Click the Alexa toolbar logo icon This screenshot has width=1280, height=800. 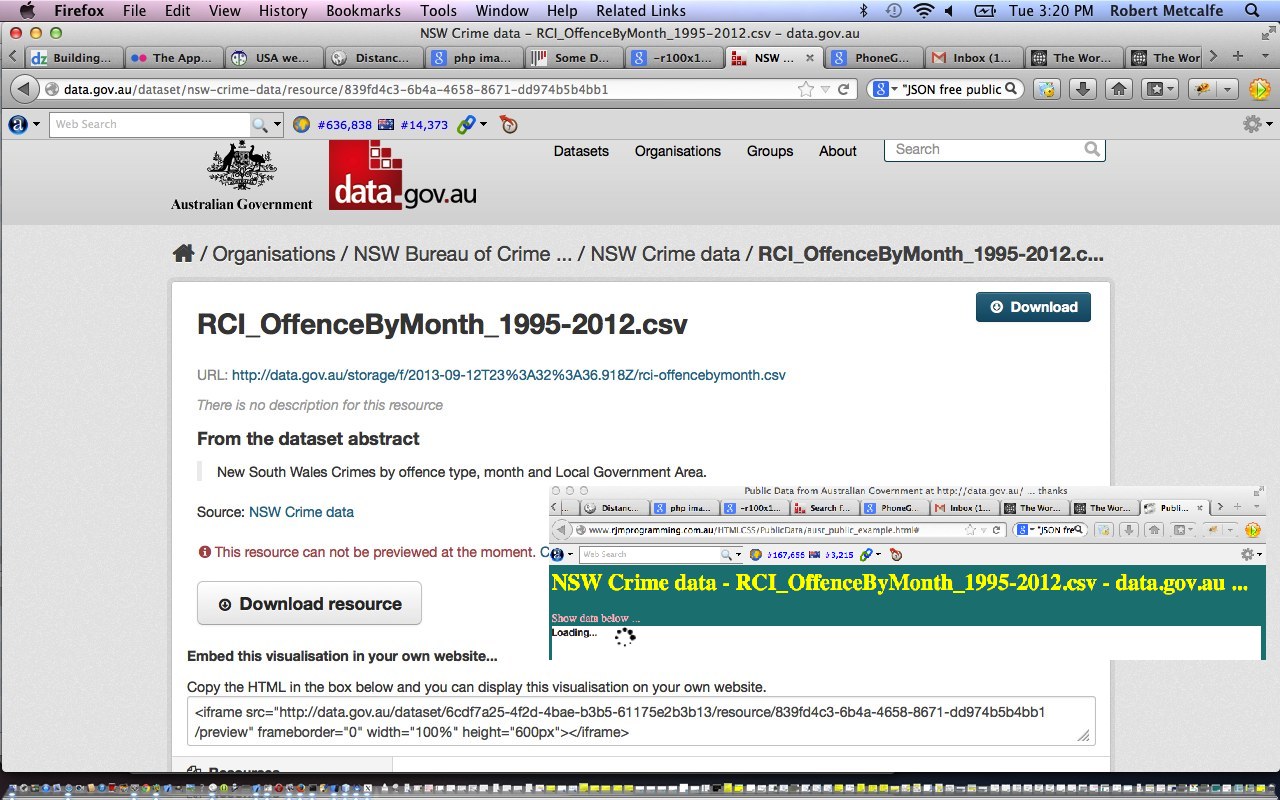[17, 125]
